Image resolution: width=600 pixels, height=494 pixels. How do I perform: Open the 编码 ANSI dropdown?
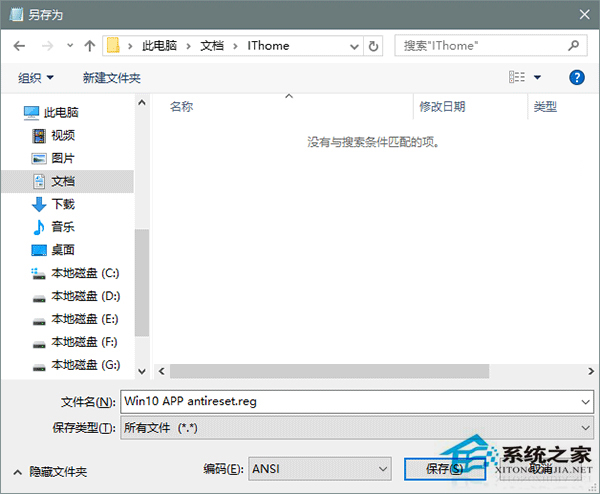[320, 469]
